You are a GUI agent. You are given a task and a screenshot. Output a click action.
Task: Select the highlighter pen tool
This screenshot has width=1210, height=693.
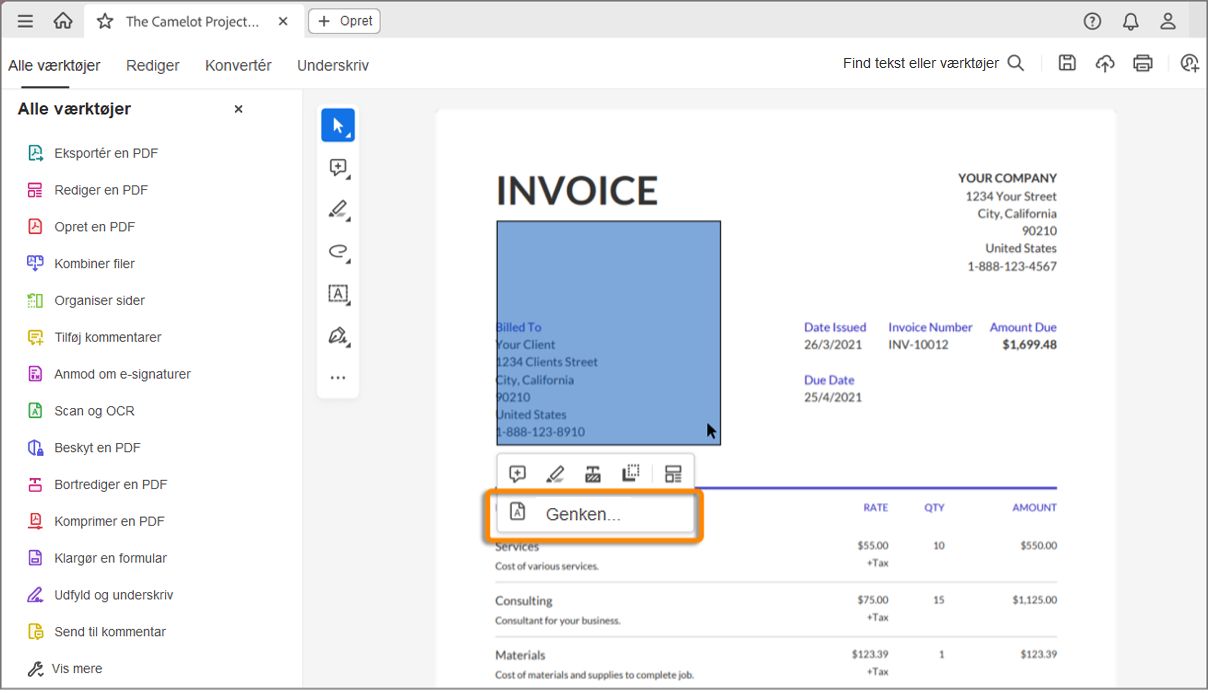[x=338, y=210]
